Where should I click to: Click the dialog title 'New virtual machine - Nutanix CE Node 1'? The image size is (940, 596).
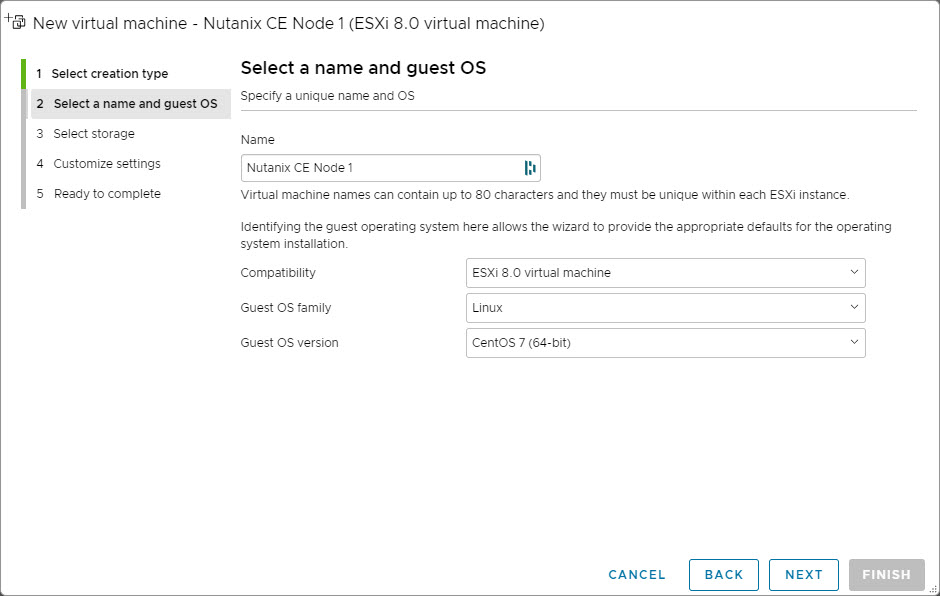coord(289,23)
